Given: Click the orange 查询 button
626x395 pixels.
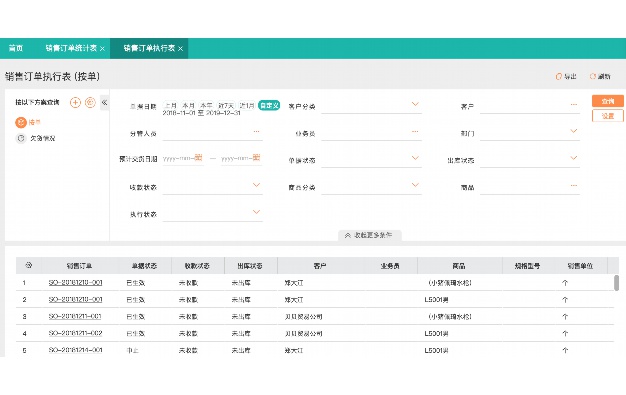Looking at the screenshot, I should click(608, 101).
